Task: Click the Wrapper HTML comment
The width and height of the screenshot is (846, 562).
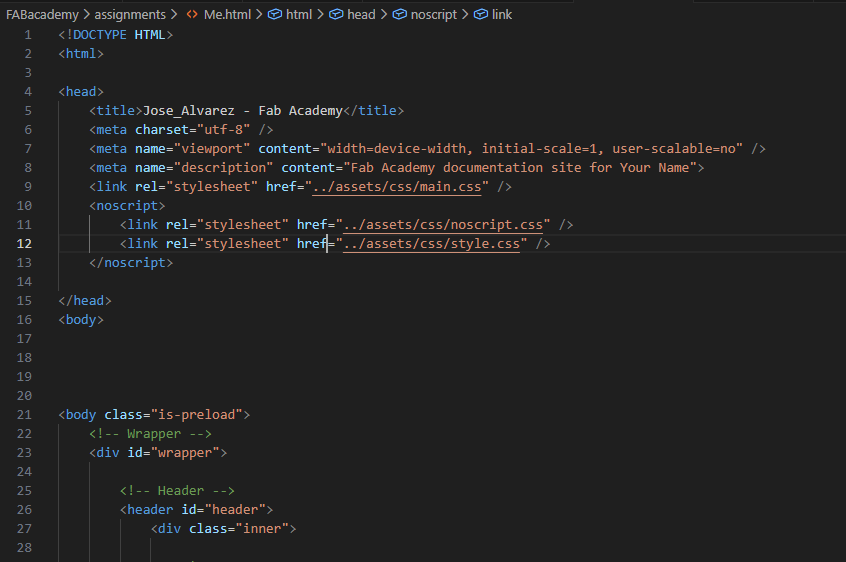Action: click(150, 434)
